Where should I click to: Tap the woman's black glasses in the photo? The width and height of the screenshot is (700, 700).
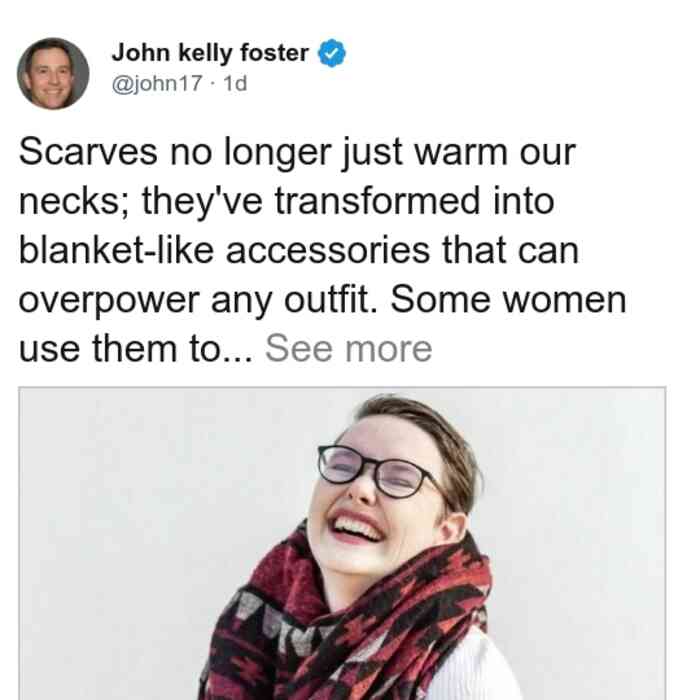tap(379, 472)
